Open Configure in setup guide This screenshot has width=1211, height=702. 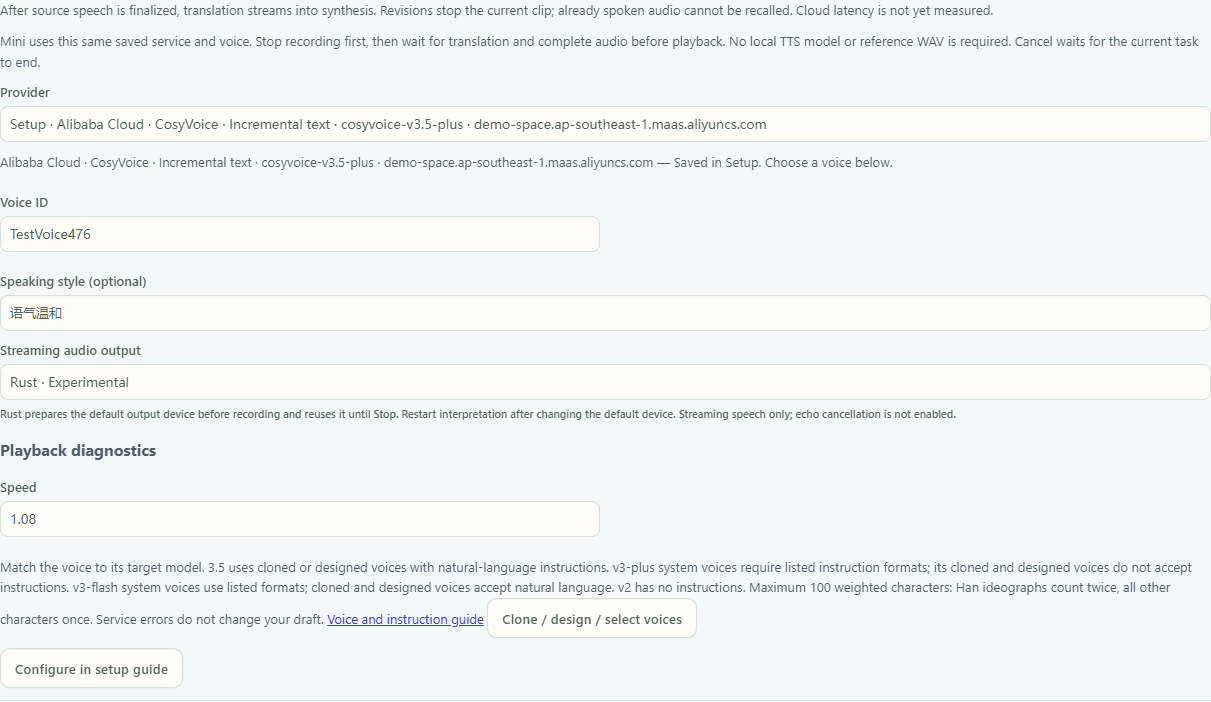tap(91, 669)
